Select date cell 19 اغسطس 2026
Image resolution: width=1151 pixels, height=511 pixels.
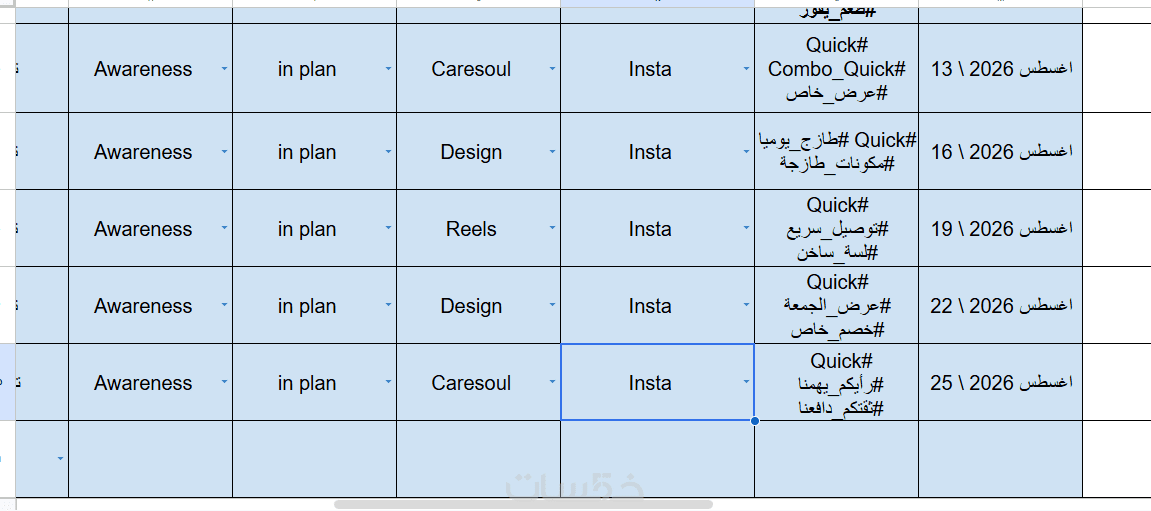pos(1001,228)
